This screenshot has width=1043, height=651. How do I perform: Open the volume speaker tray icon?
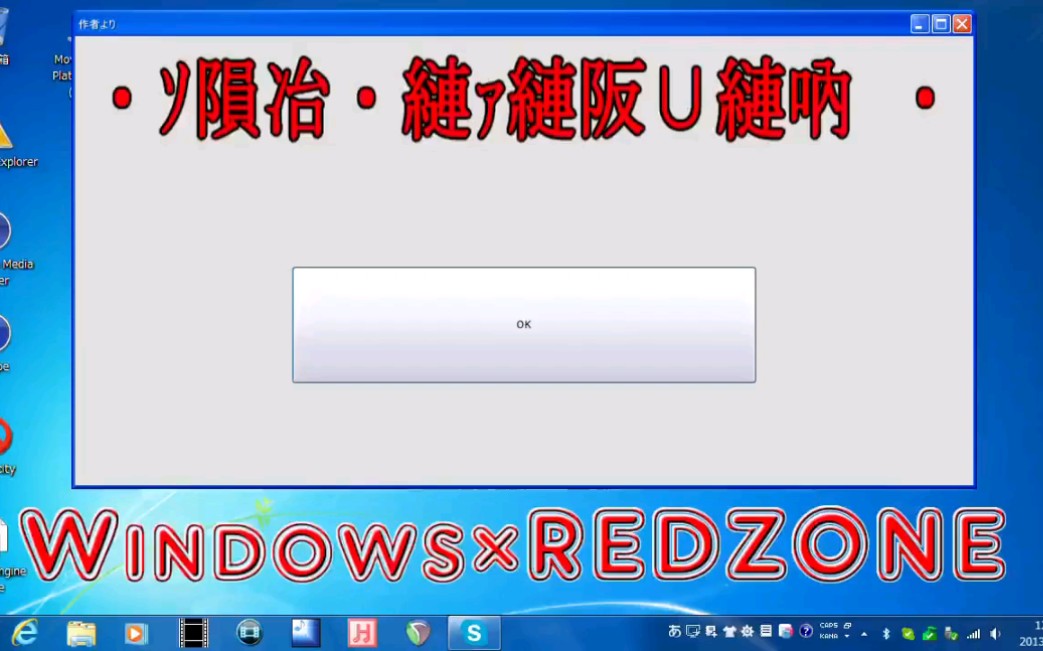click(x=995, y=634)
